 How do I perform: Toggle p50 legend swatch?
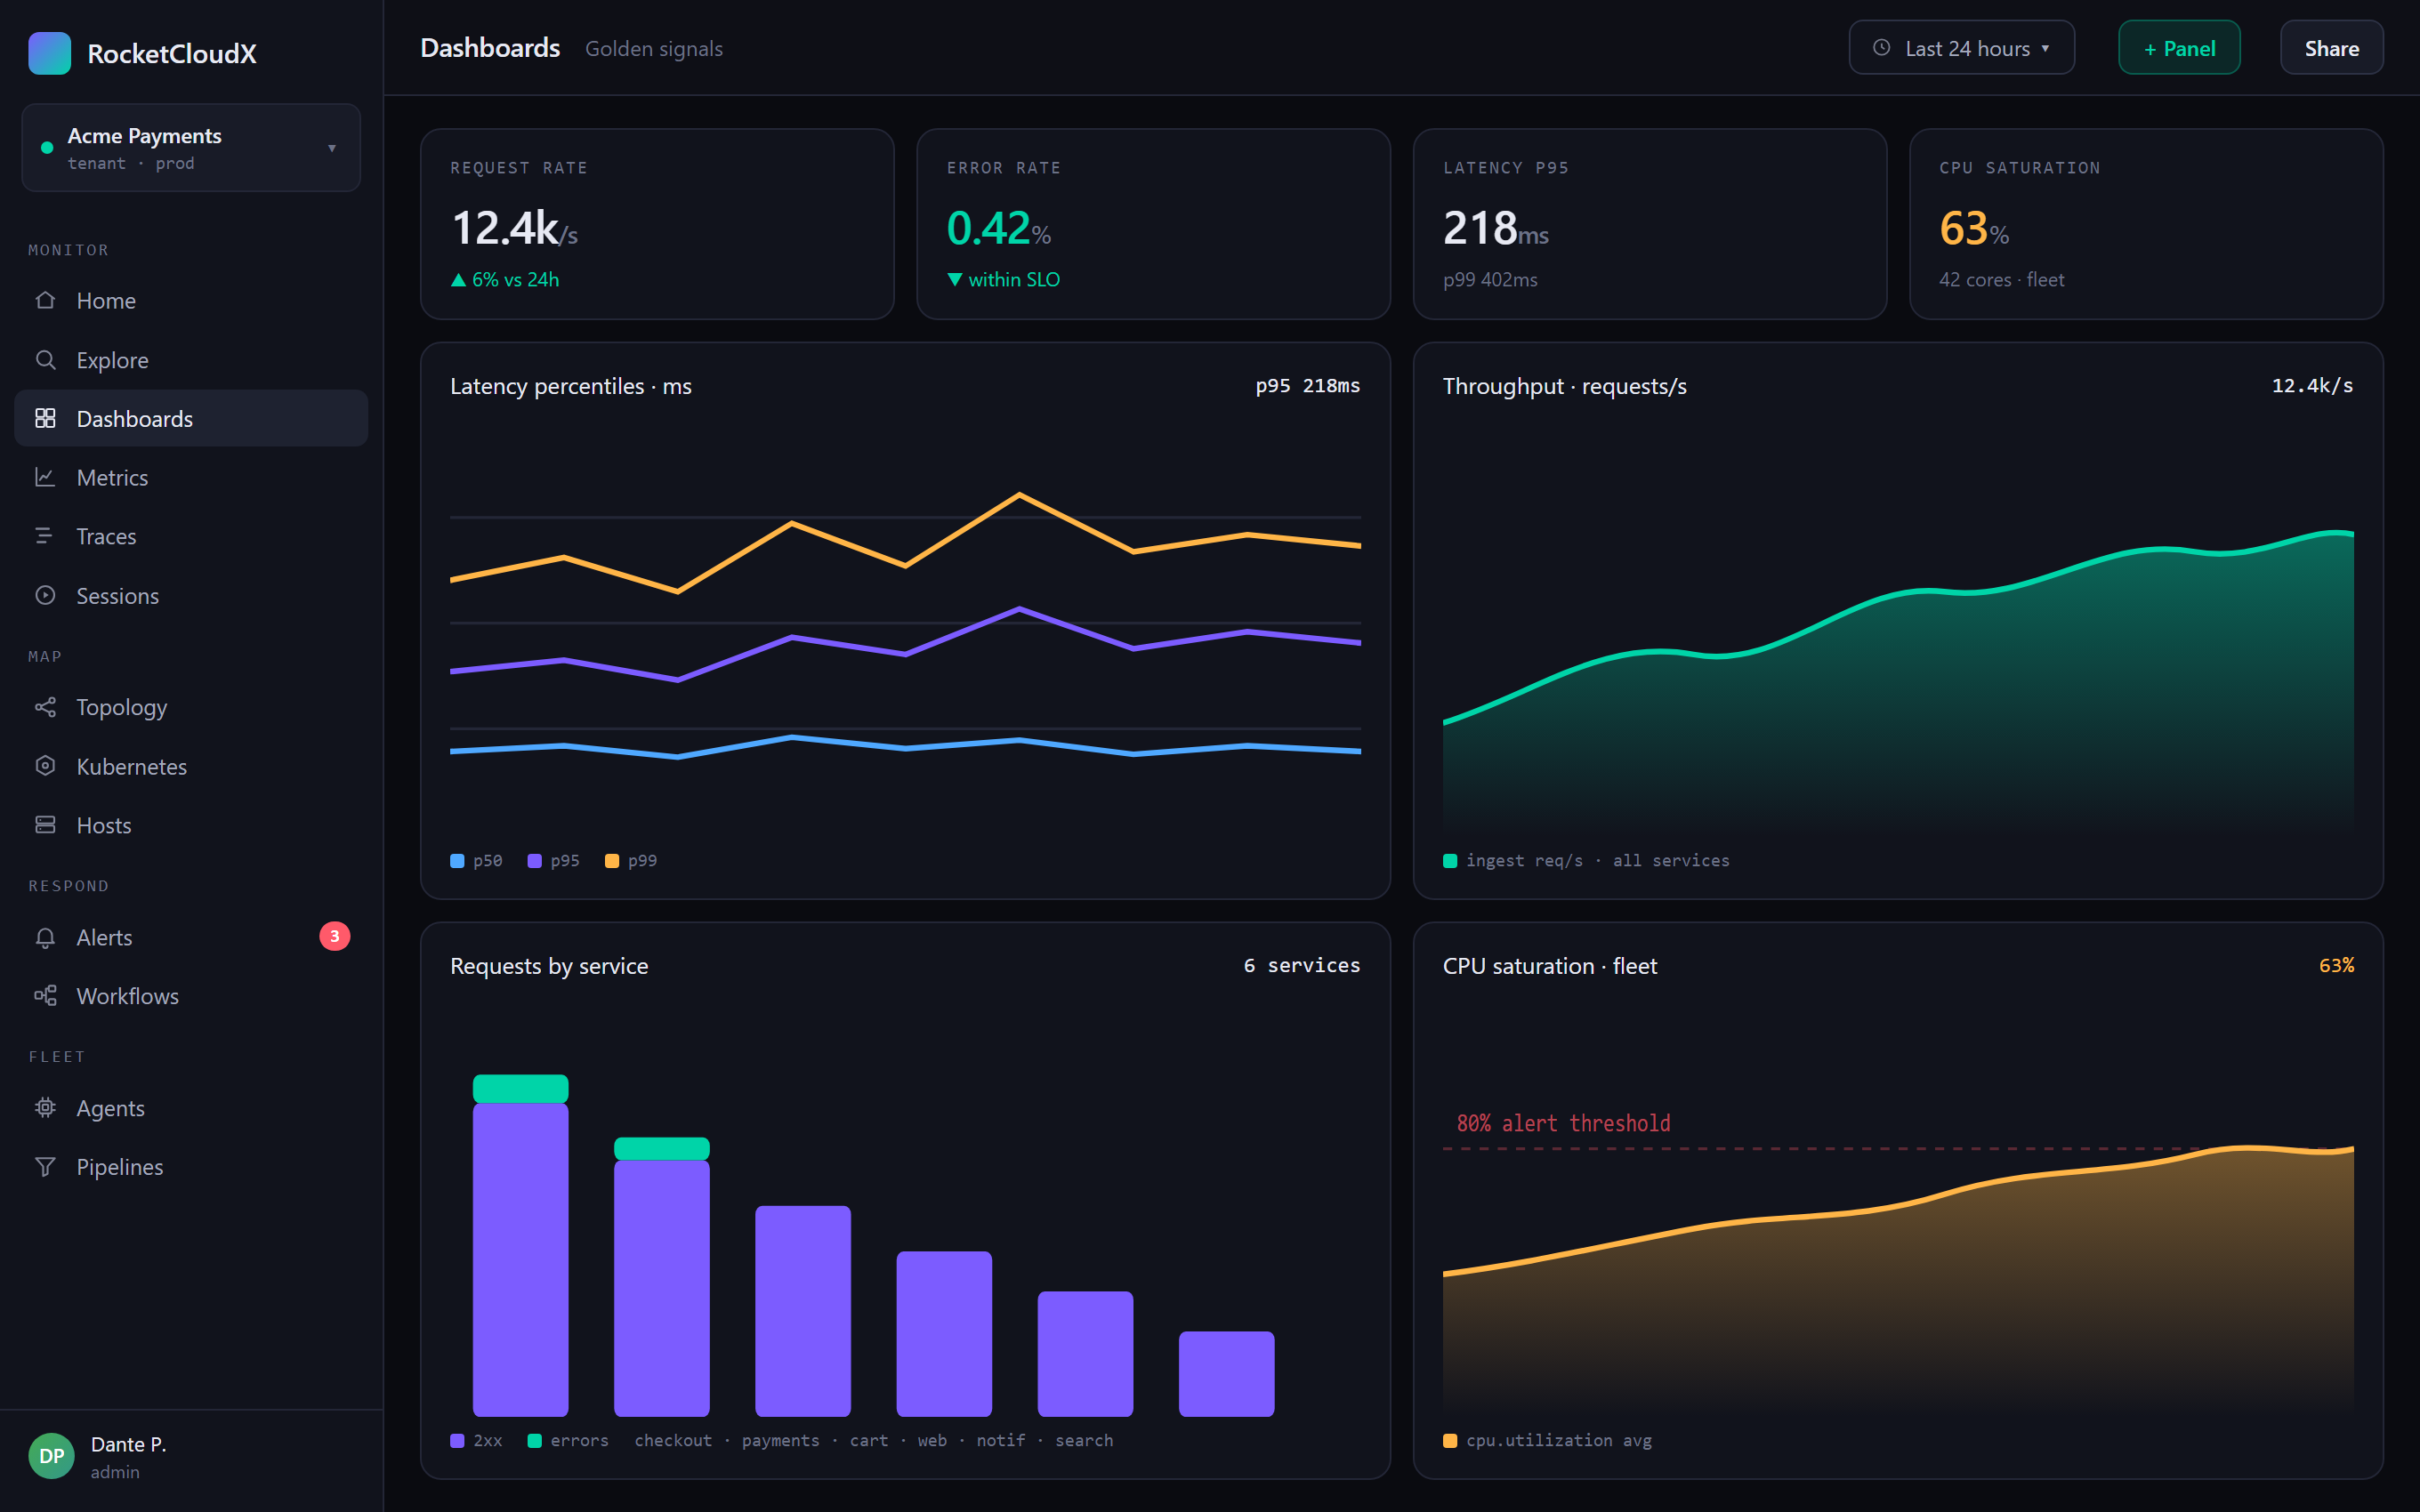click(x=457, y=861)
